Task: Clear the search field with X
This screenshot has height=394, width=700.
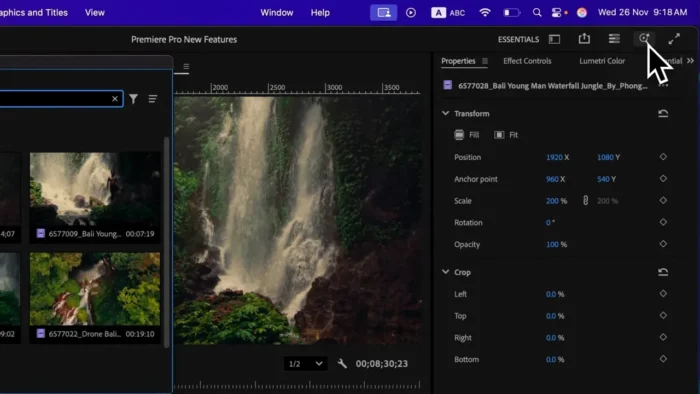Action: coord(115,99)
